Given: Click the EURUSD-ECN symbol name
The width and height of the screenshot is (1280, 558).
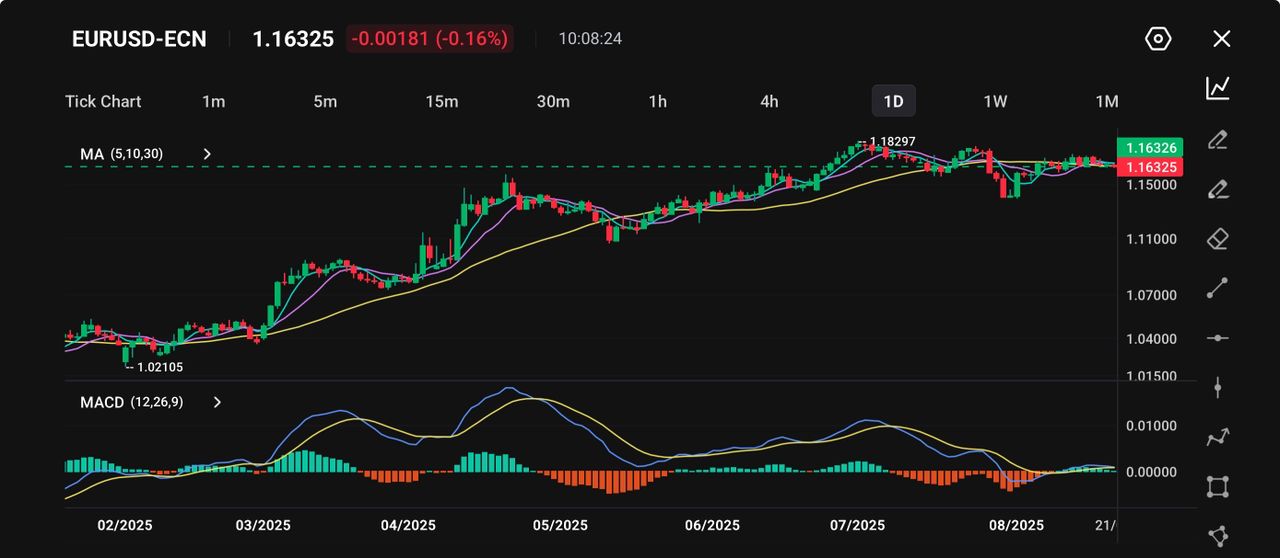Looking at the screenshot, I should coord(139,39).
